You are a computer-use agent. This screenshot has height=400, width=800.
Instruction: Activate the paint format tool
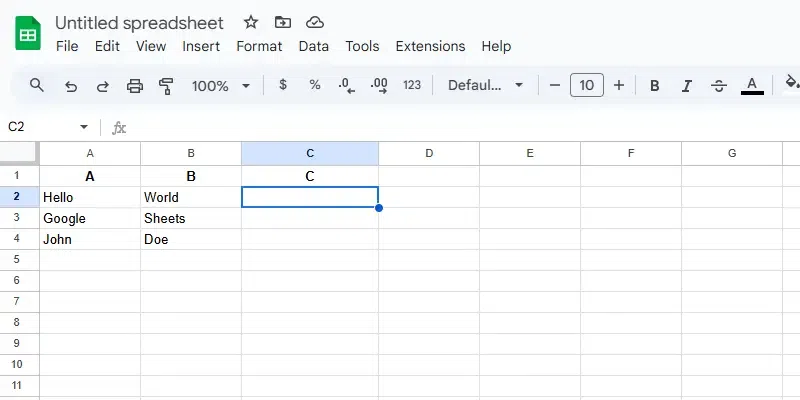point(167,86)
